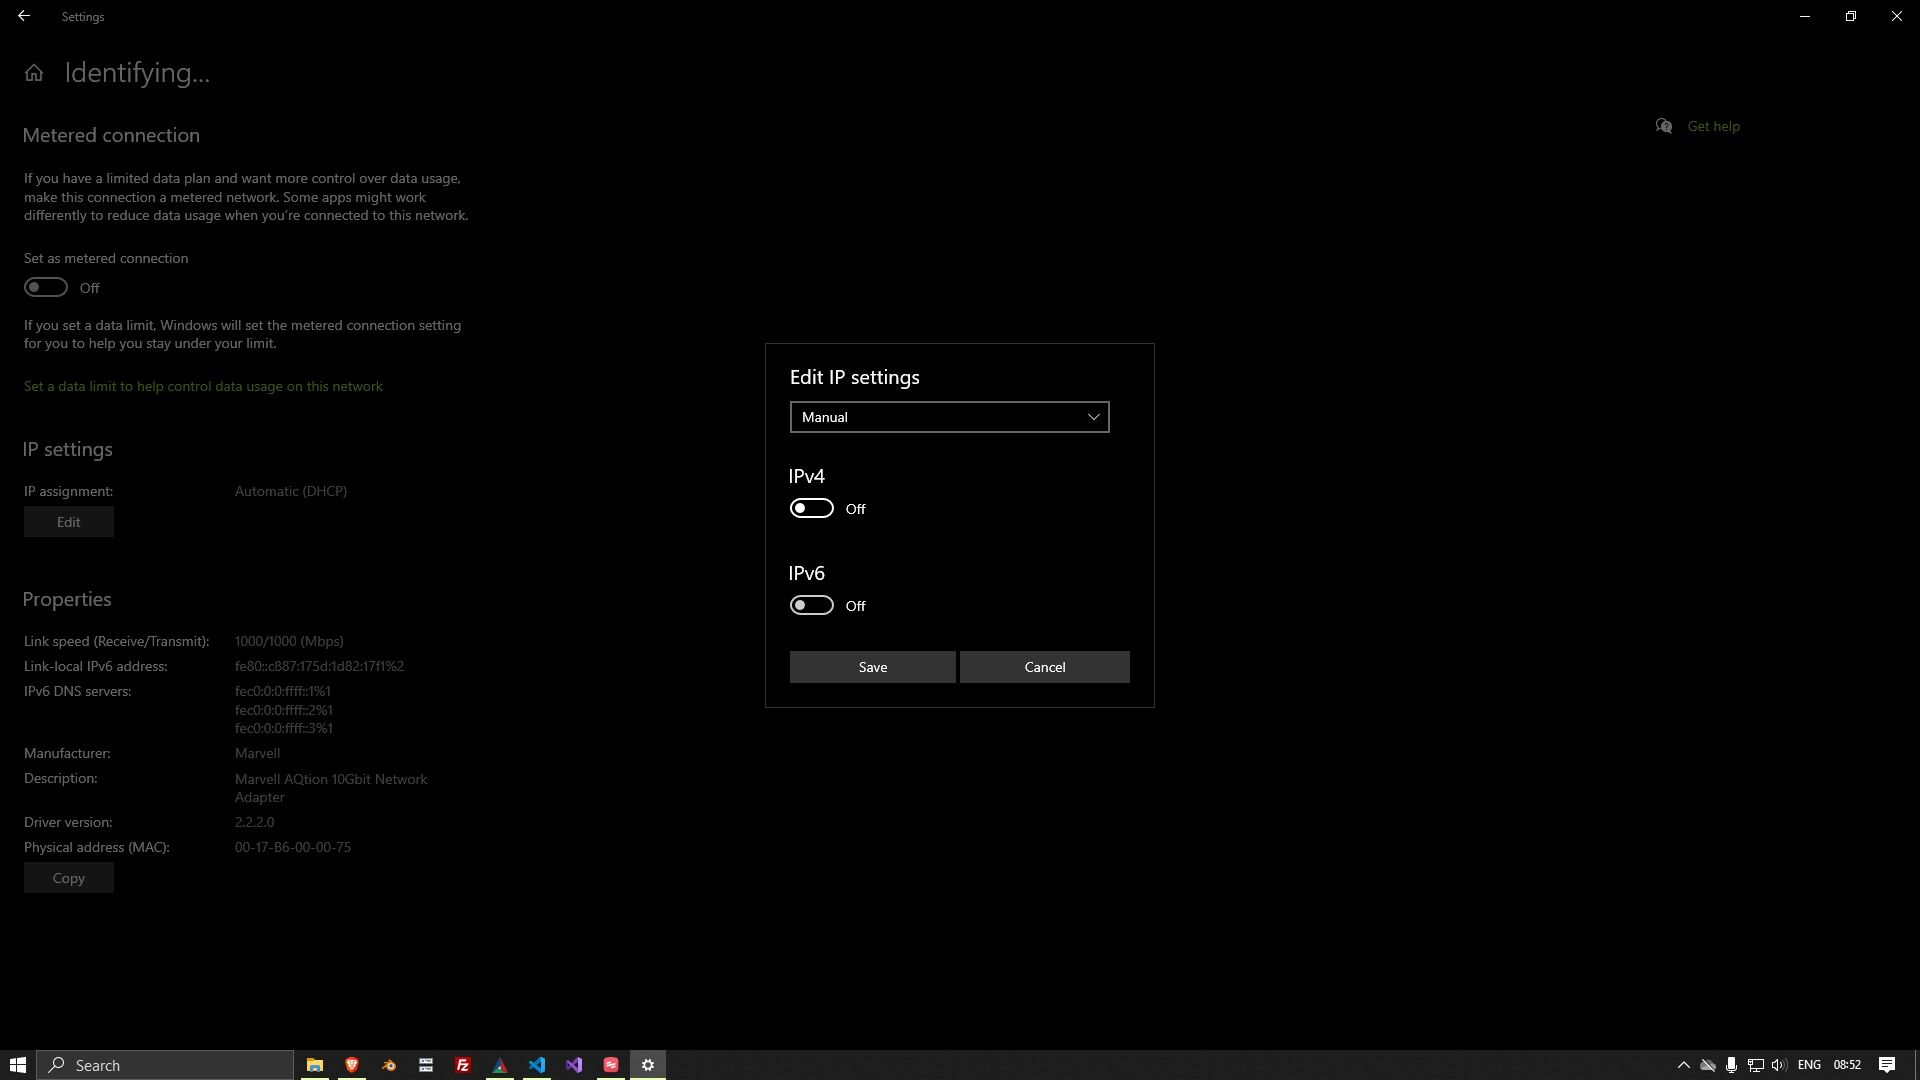
Task: Open File Explorer from taskbar
Action: (314, 1065)
